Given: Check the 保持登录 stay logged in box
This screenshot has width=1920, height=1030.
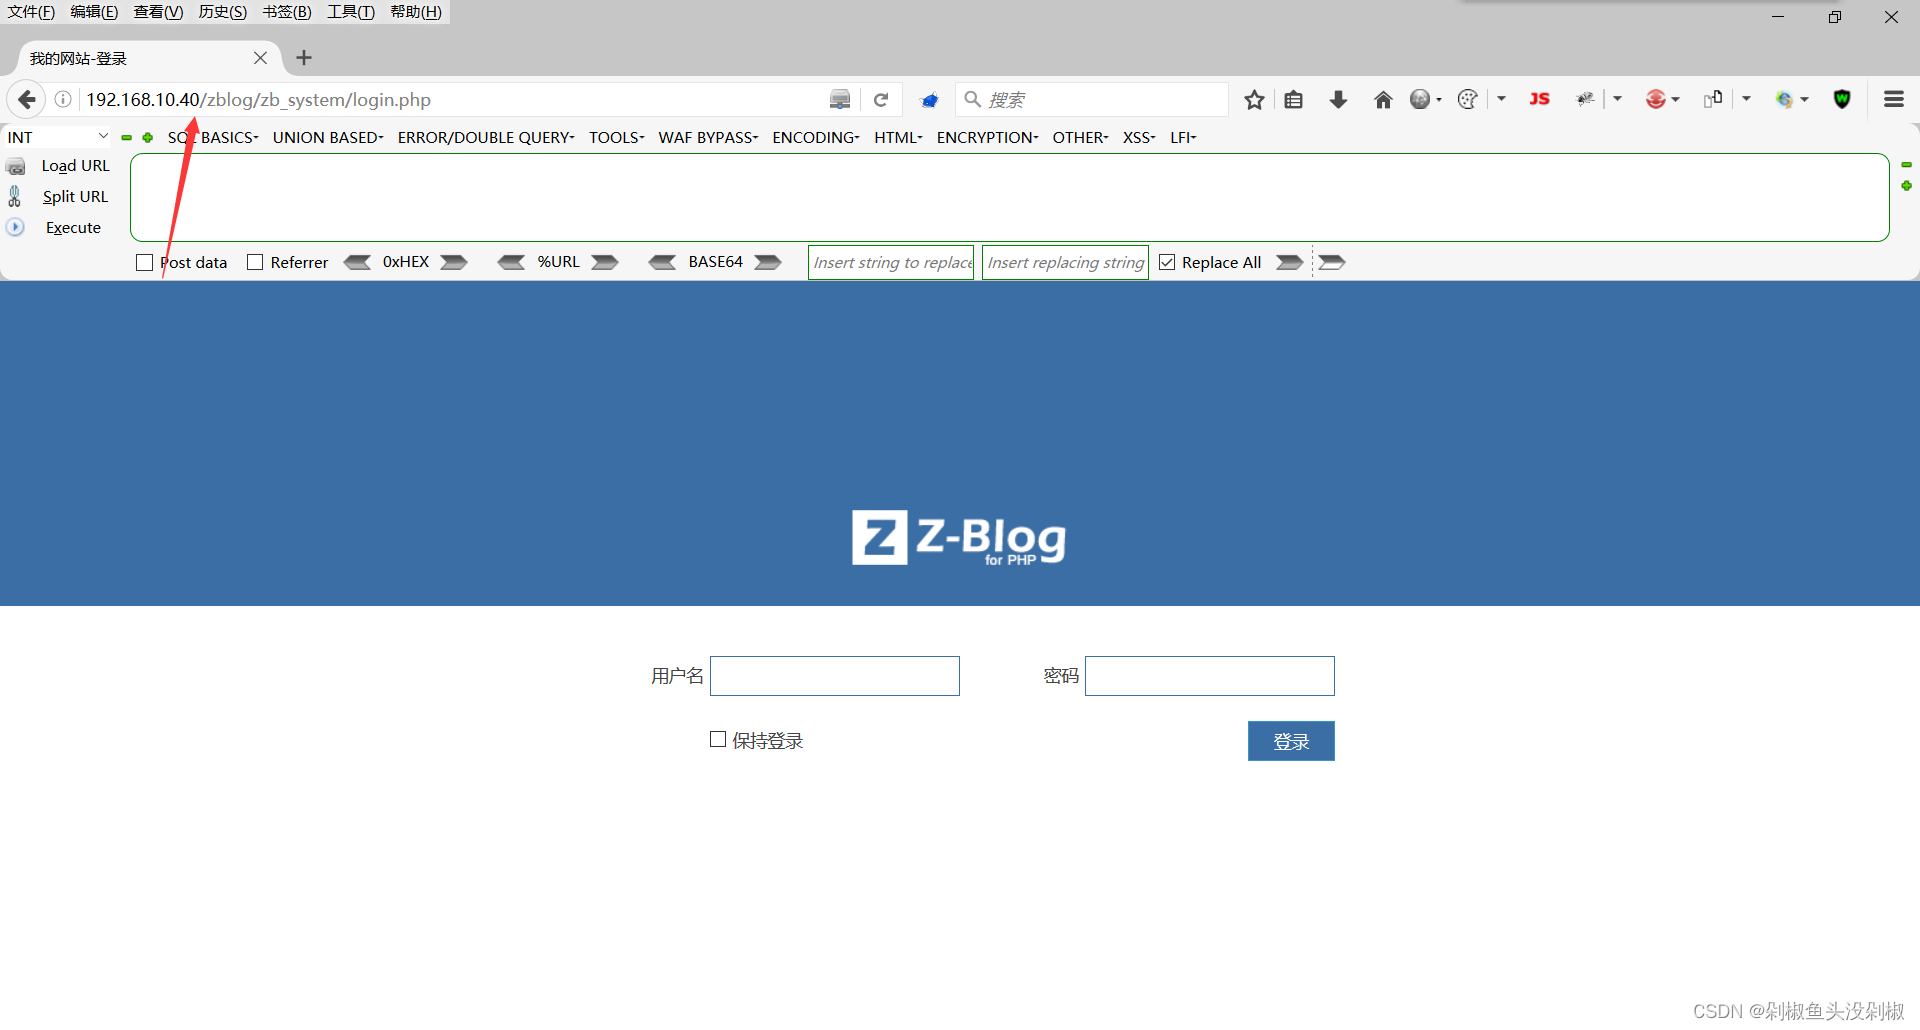Looking at the screenshot, I should pos(718,739).
